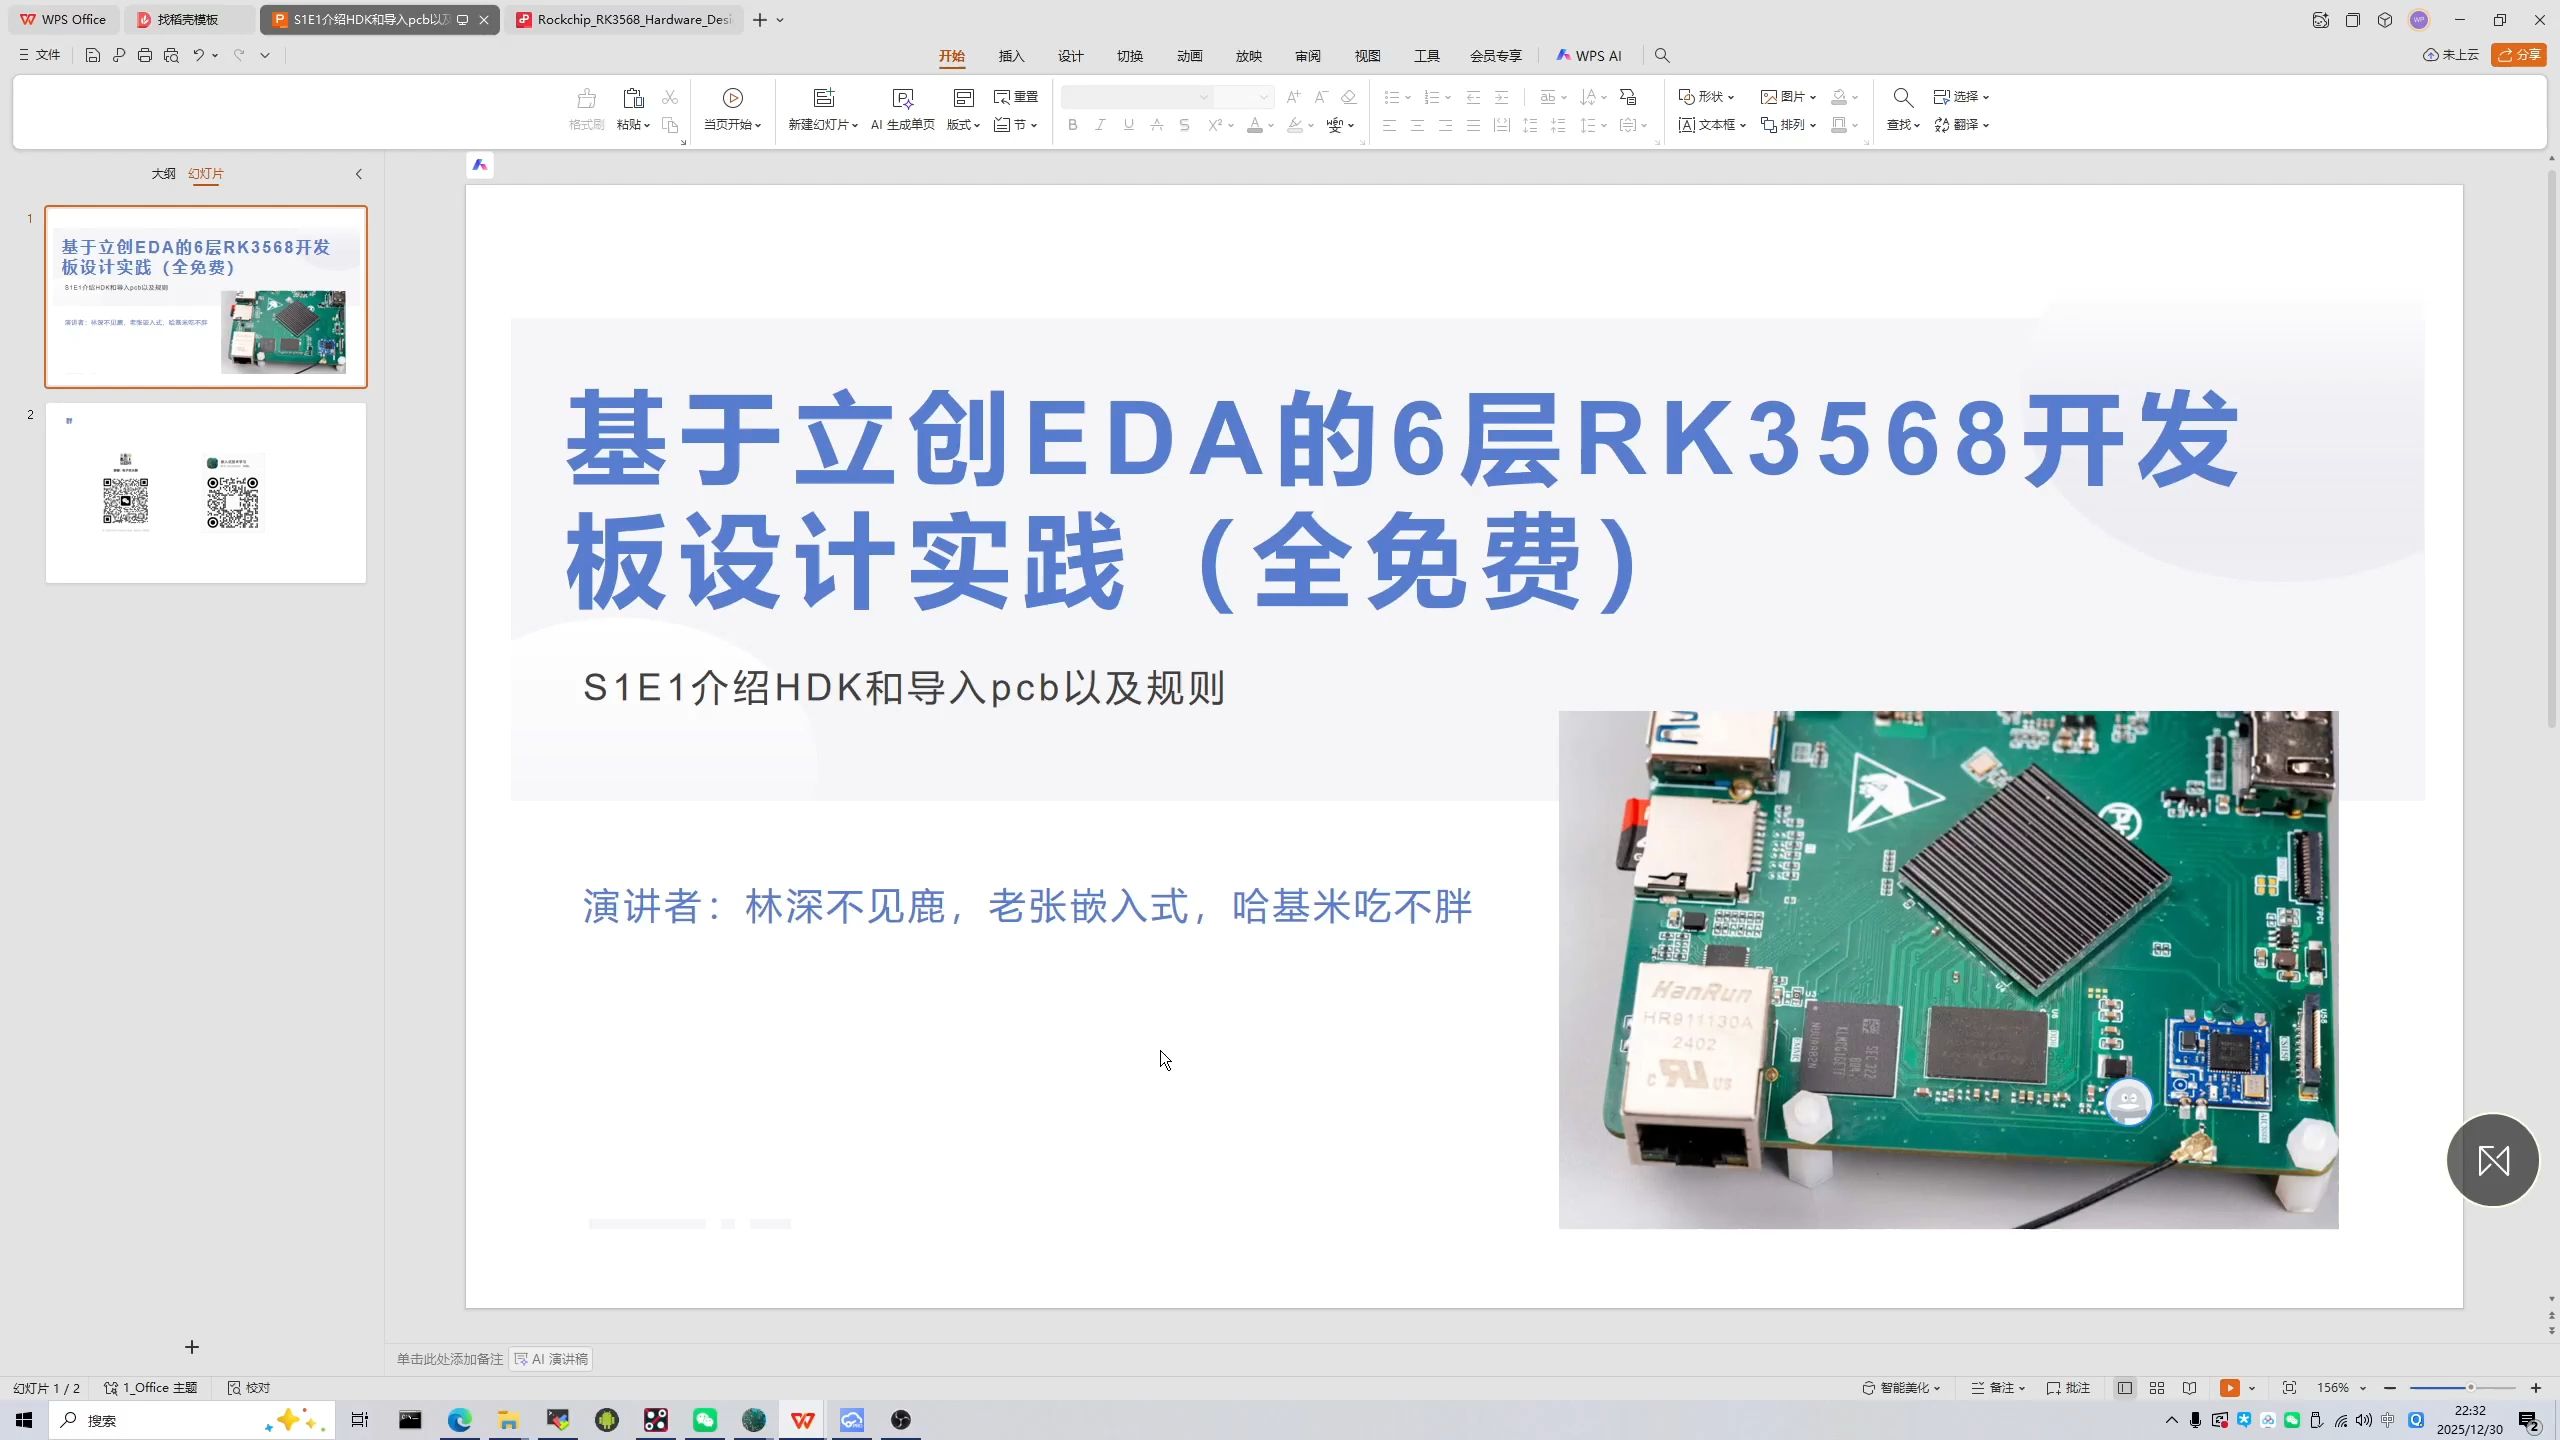Click the 当页开始 slideshow play icon

pyautogui.click(x=732, y=97)
